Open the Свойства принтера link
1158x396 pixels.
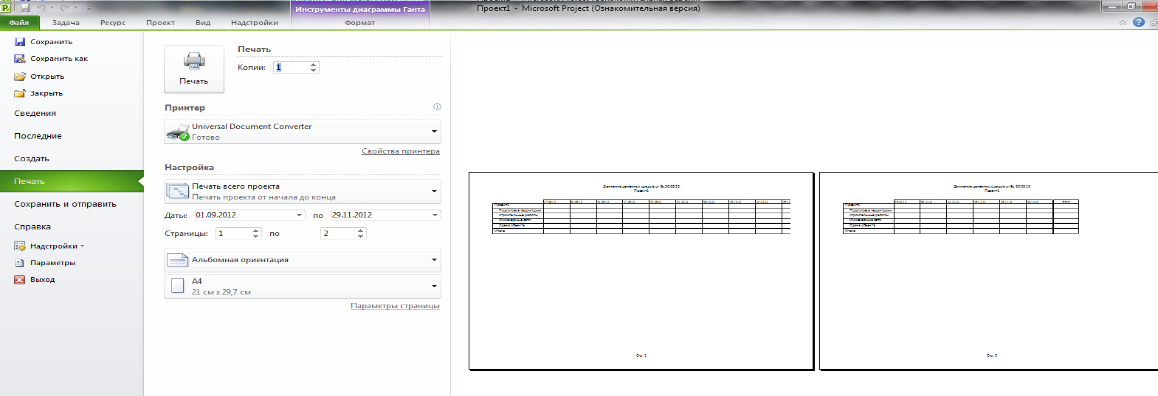click(400, 151)
